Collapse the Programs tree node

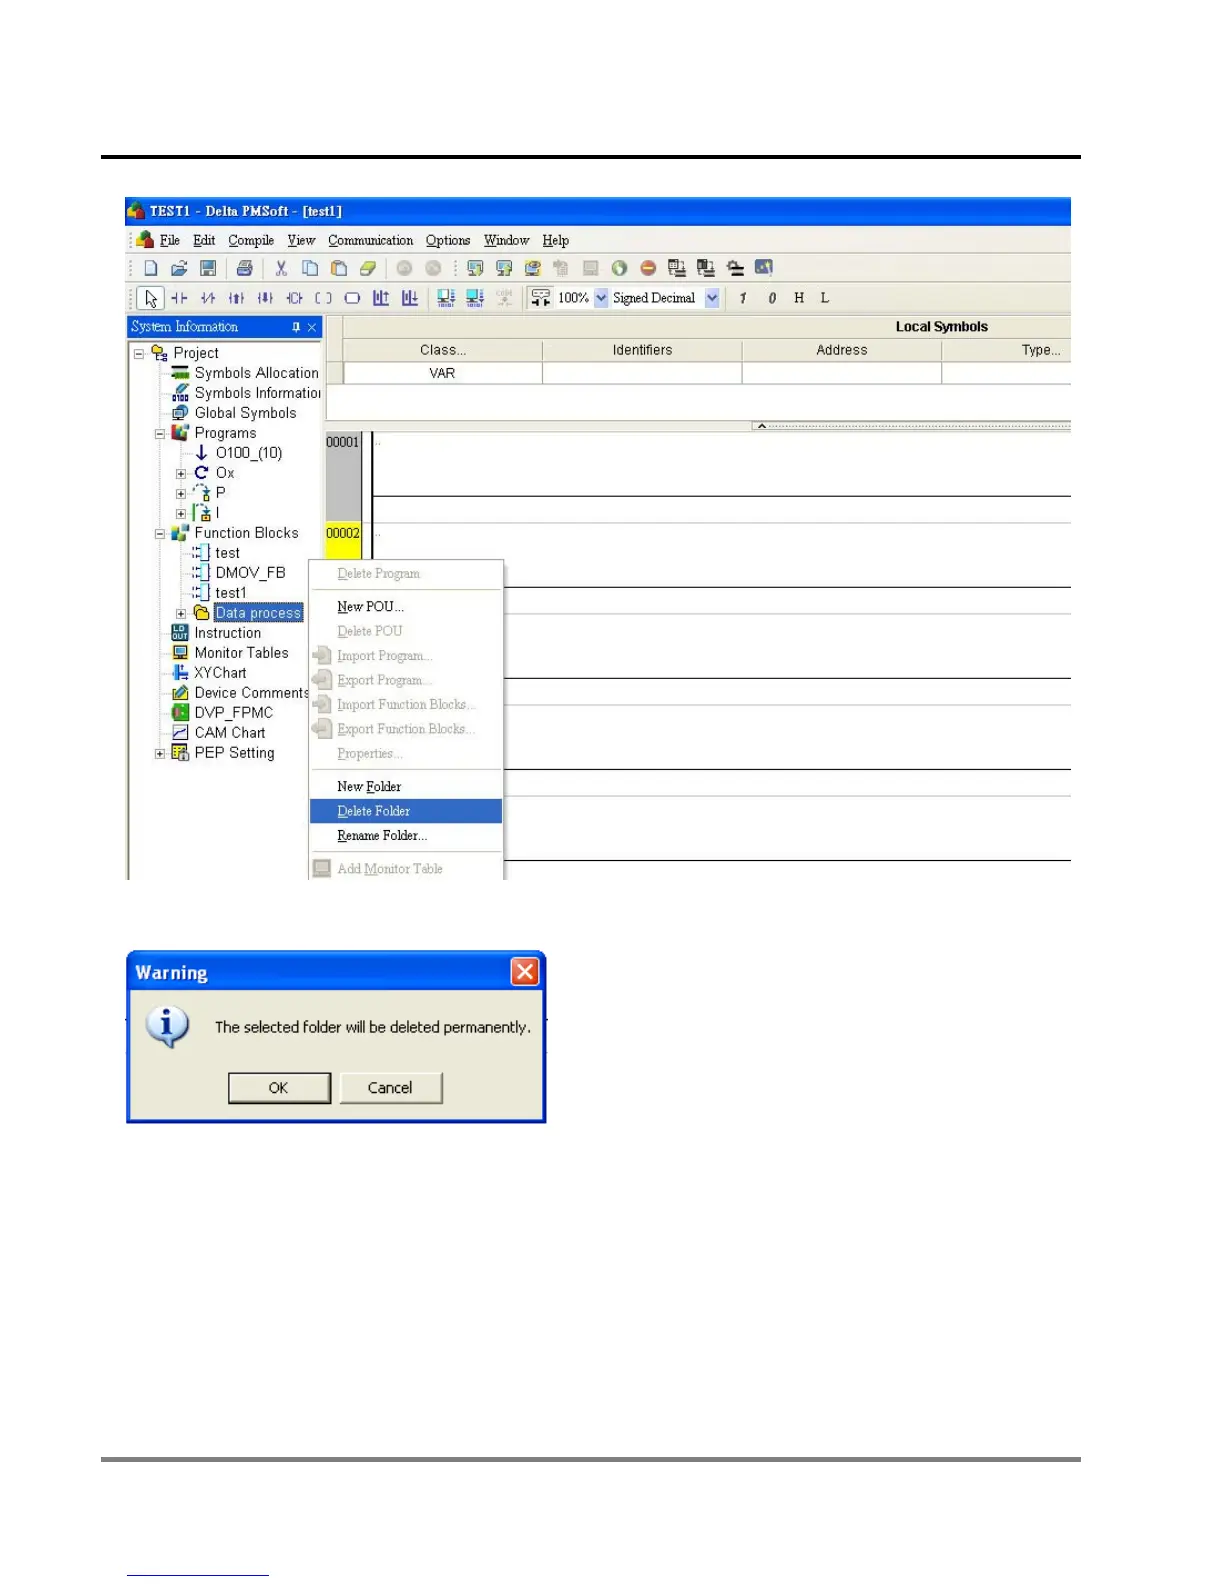click(160, 433)
